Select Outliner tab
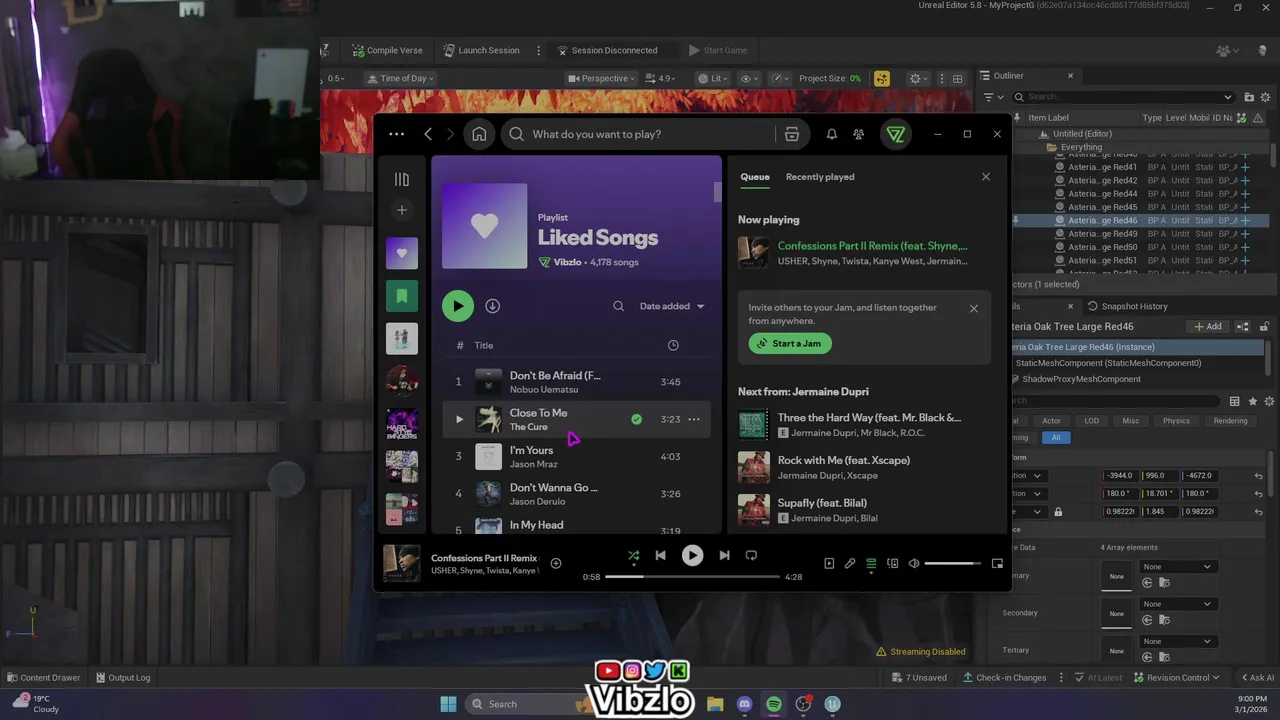The width and height of the screenshot is (1280, 720). tap(1008, 76)
